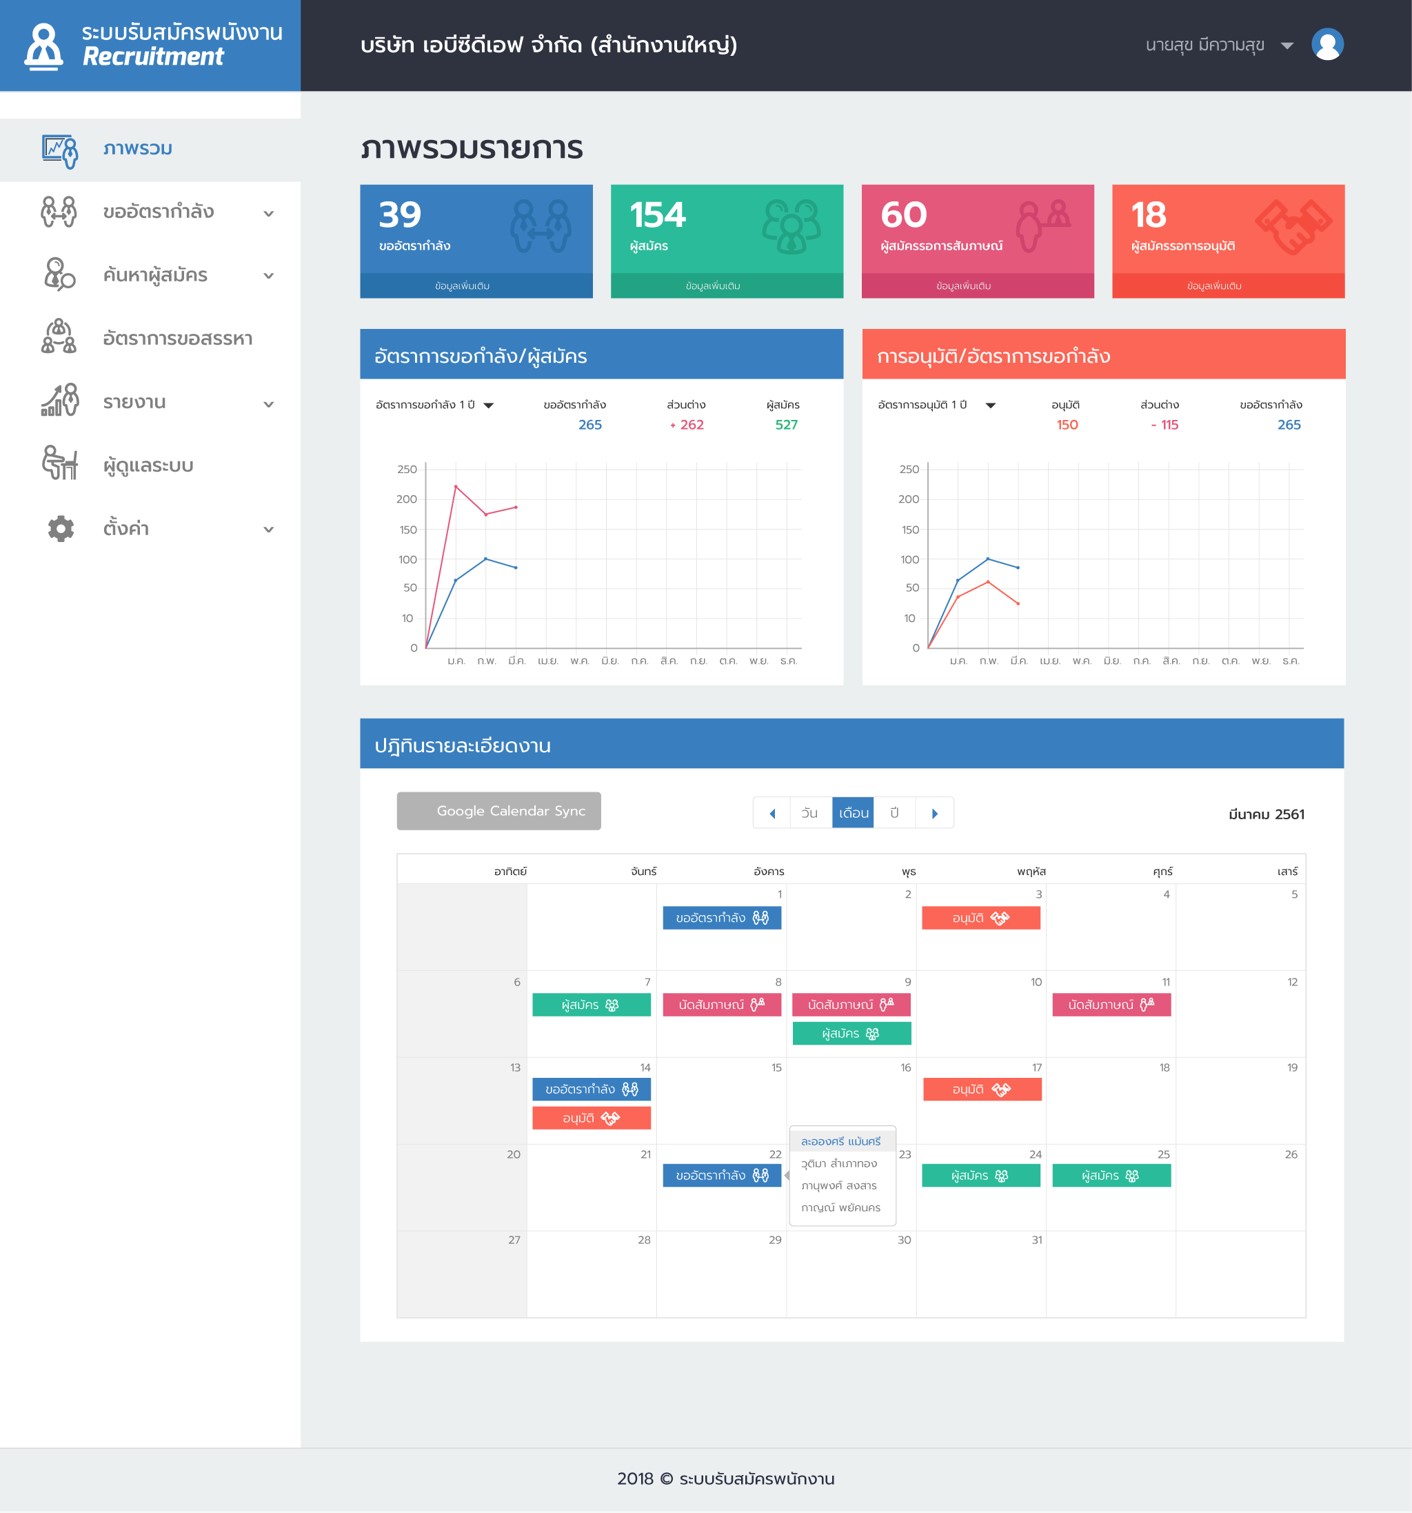Click the รายงาน report chart icon
Viewport: 1412px width, 1513px height.
[59, 401]
